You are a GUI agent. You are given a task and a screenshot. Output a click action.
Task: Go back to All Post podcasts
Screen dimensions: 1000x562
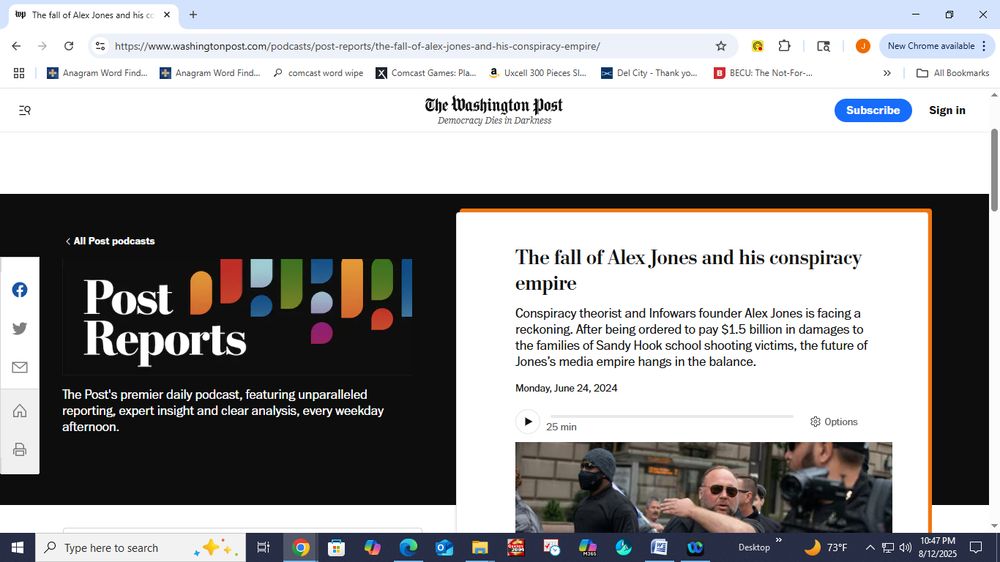click(x=110, y=241)
